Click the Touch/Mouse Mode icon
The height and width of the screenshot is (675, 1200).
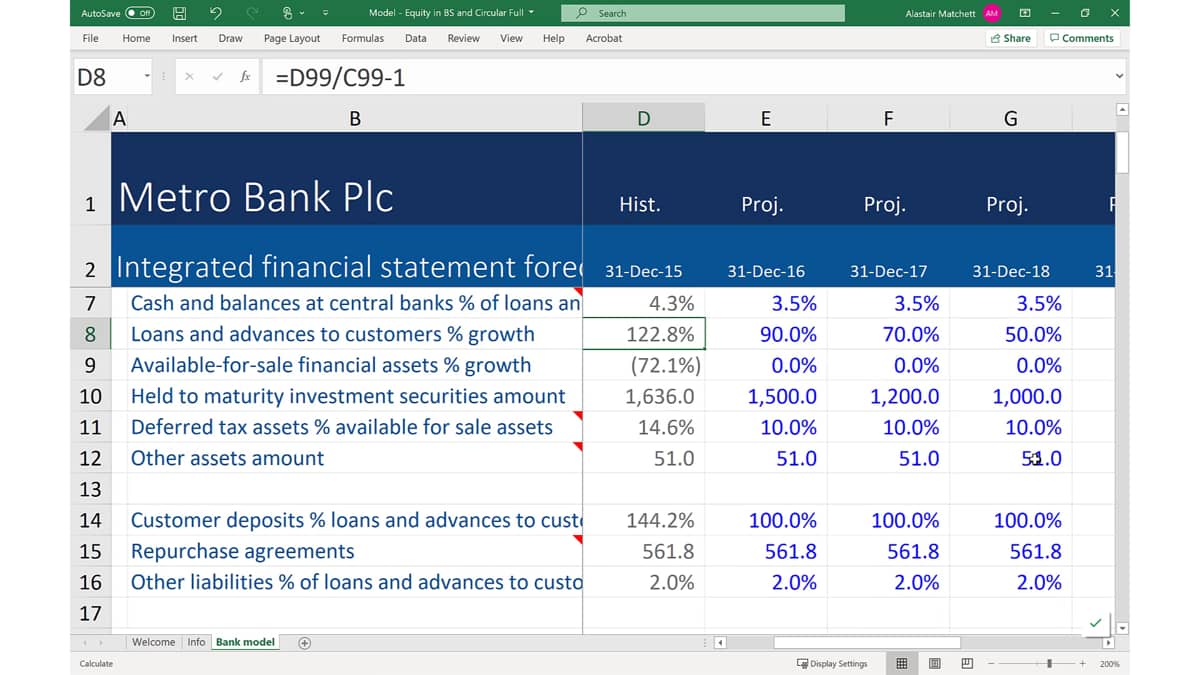pyautogui.click(x=289, y=13)
